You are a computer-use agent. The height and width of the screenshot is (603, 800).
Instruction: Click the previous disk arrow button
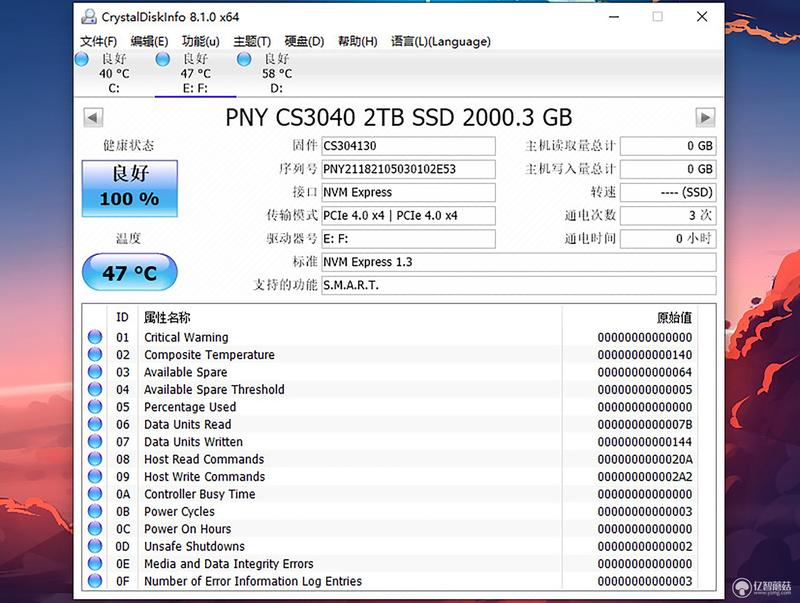(93, 117)
